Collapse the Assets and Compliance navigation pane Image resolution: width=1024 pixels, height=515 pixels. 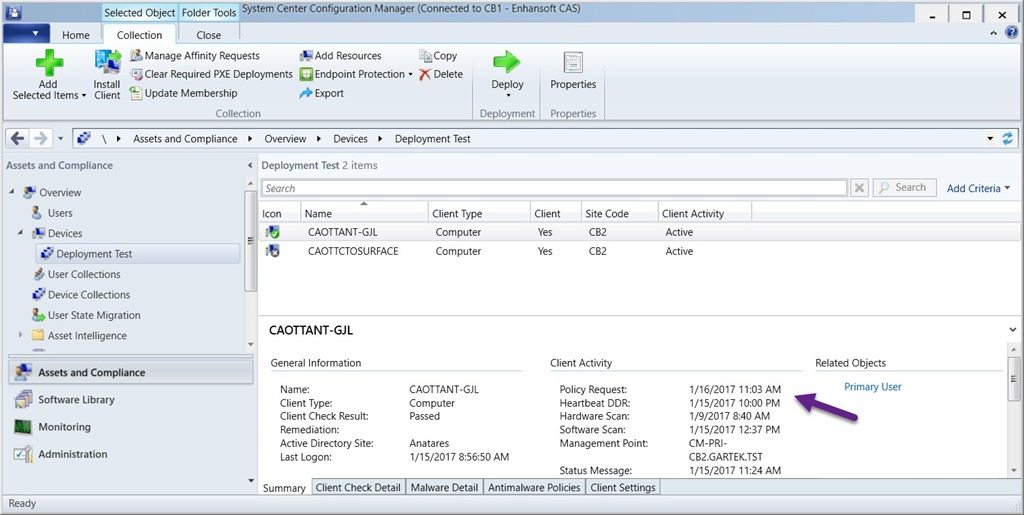pyautogui.click(x=249, y=166)
